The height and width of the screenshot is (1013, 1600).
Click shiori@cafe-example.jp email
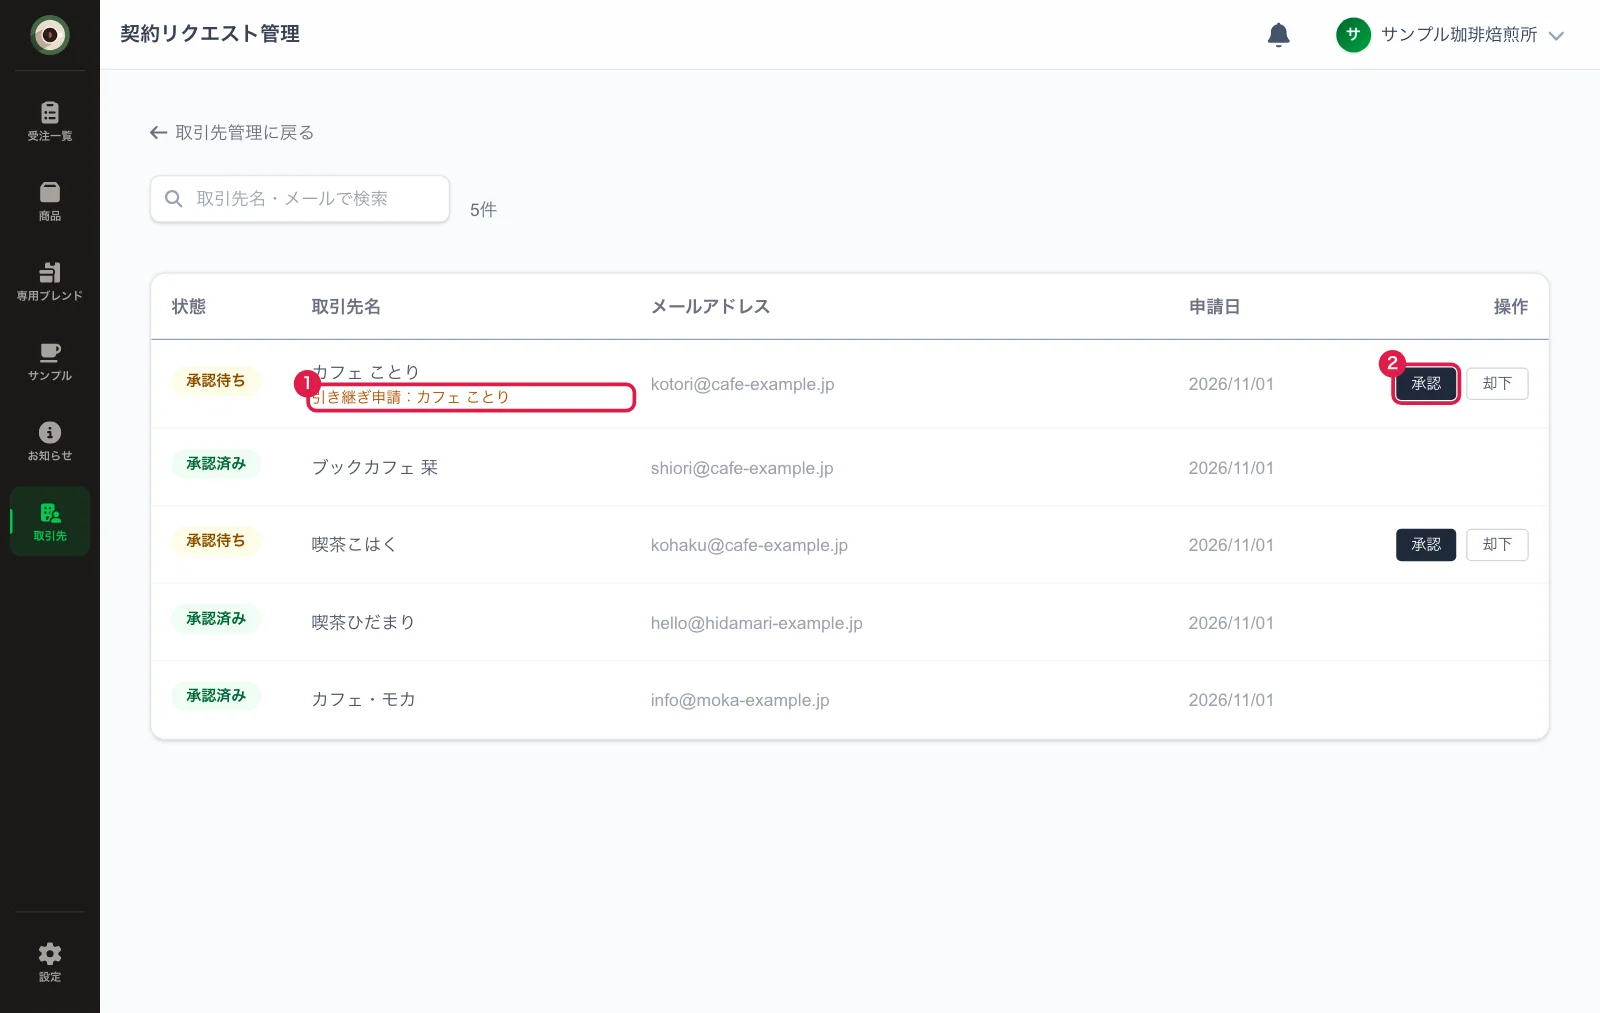point(742,468)
